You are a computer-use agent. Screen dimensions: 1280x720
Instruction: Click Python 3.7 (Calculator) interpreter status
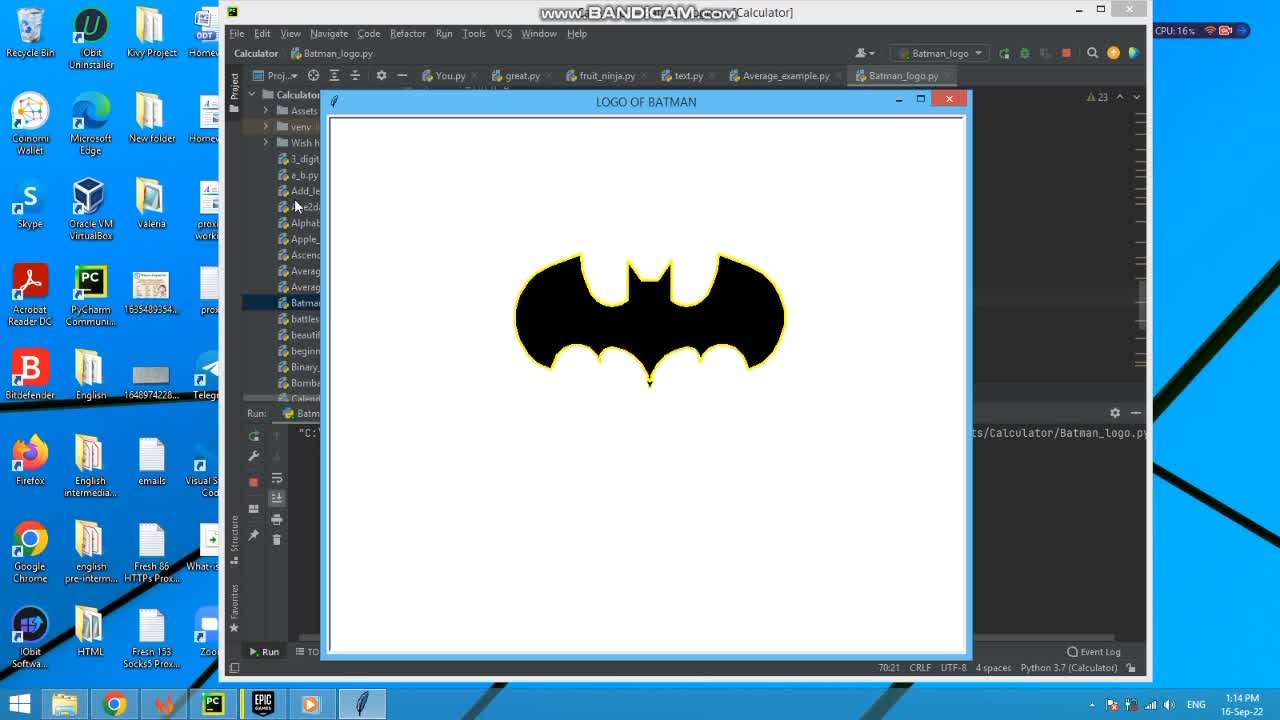point(1068,668)
